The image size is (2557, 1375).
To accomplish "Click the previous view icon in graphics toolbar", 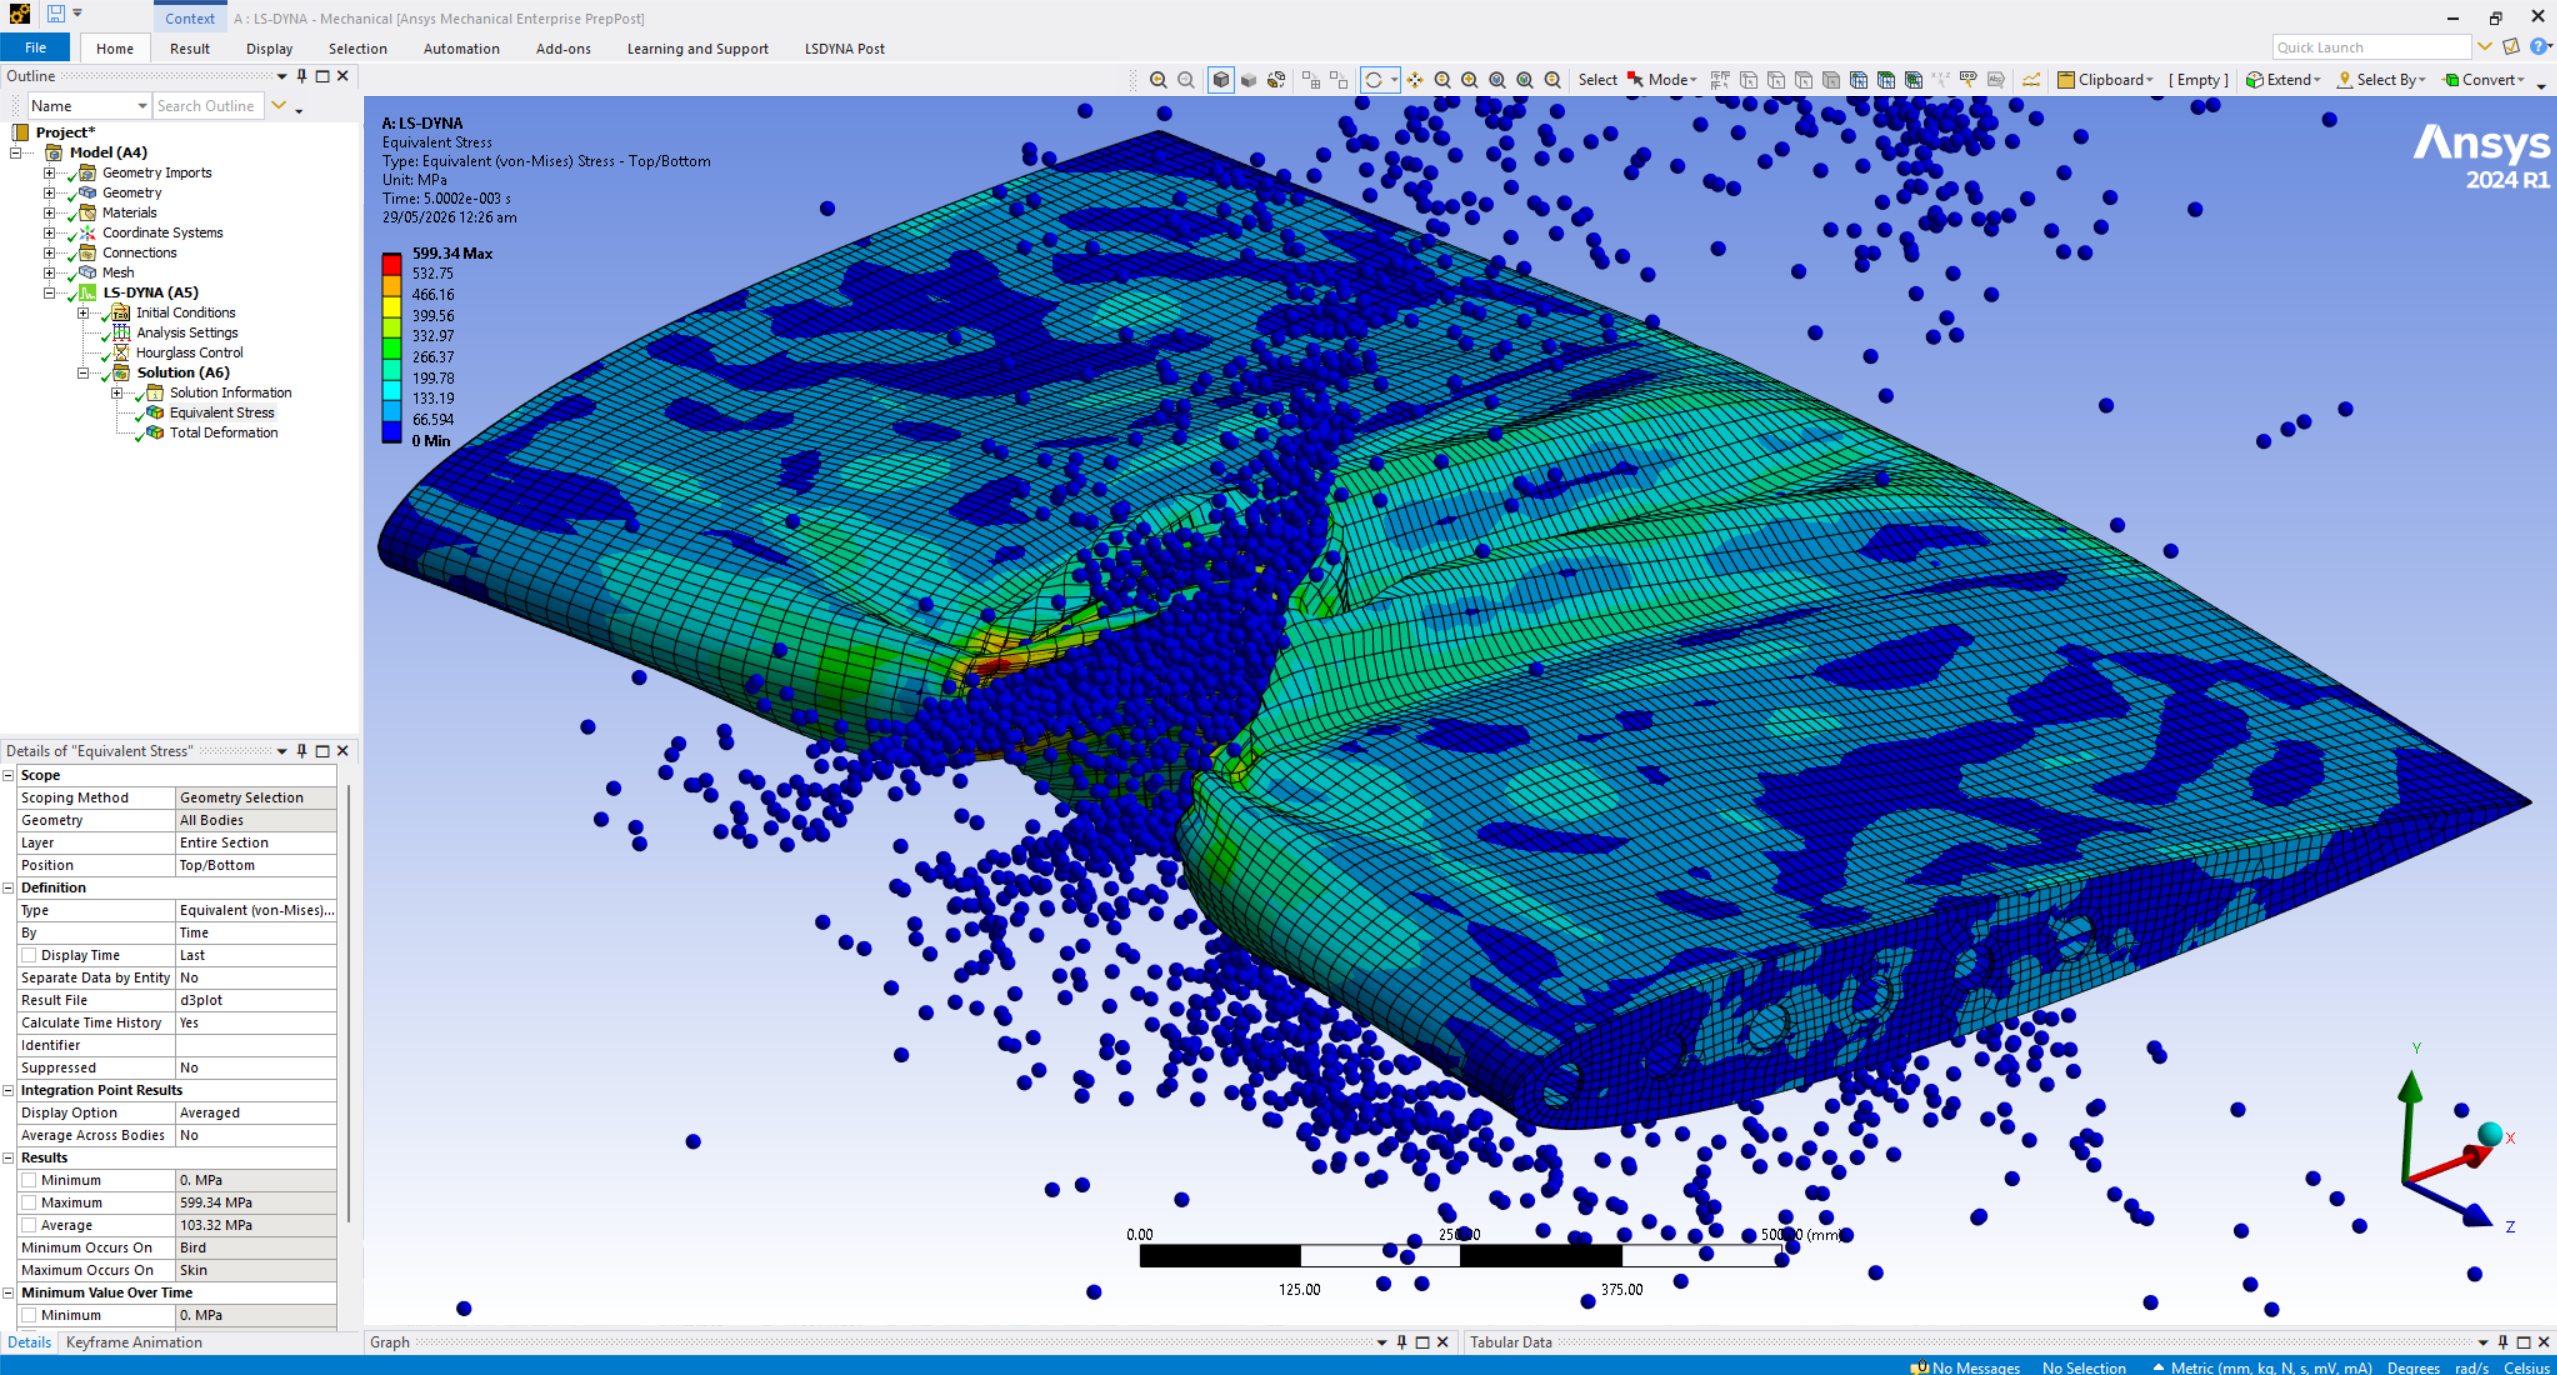I will point(1158,80).
